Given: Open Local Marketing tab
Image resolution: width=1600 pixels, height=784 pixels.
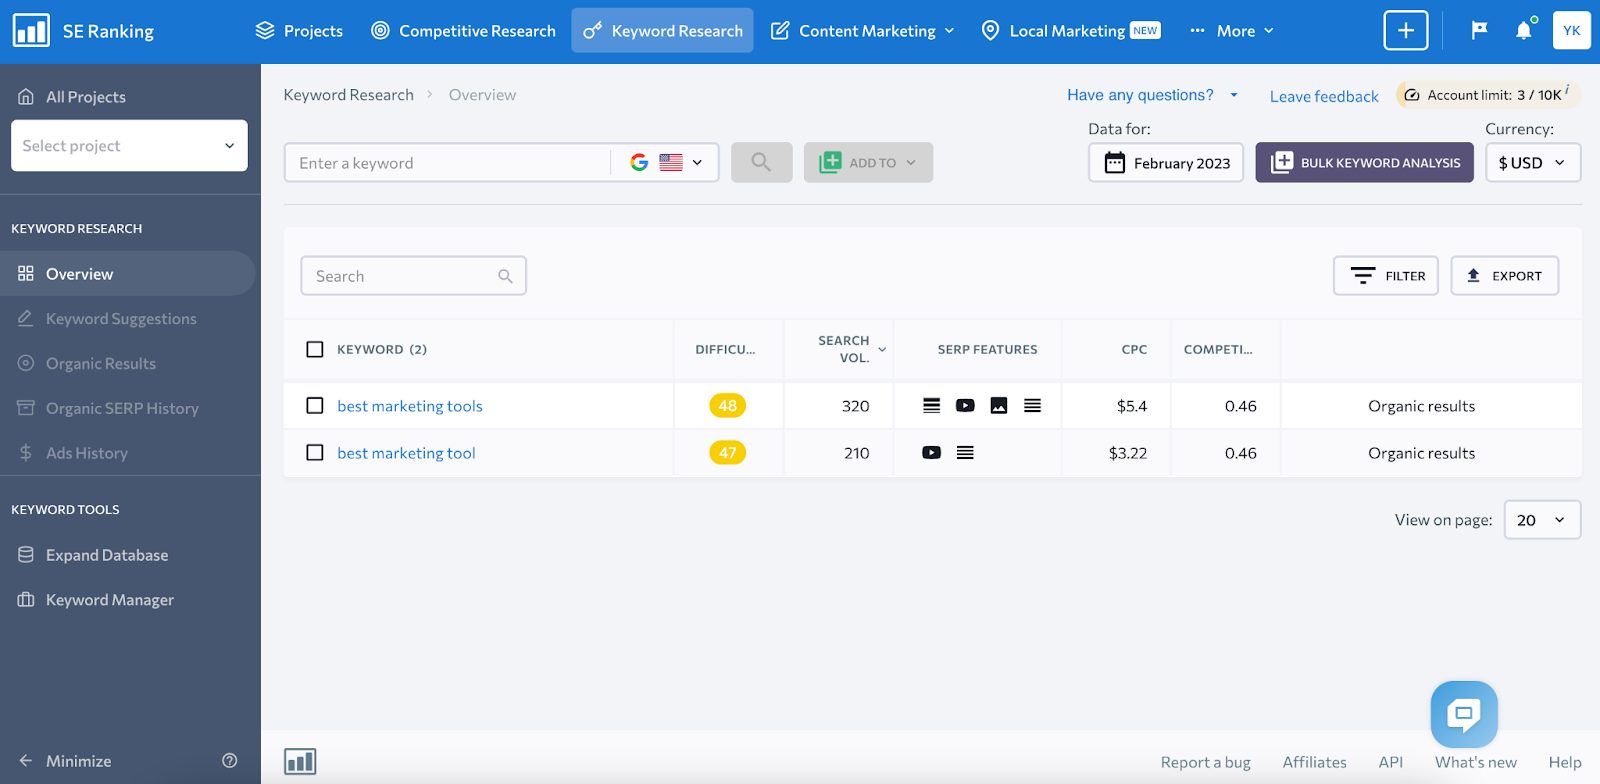Looking at the screenshot, I should (x=1070, y=30).
